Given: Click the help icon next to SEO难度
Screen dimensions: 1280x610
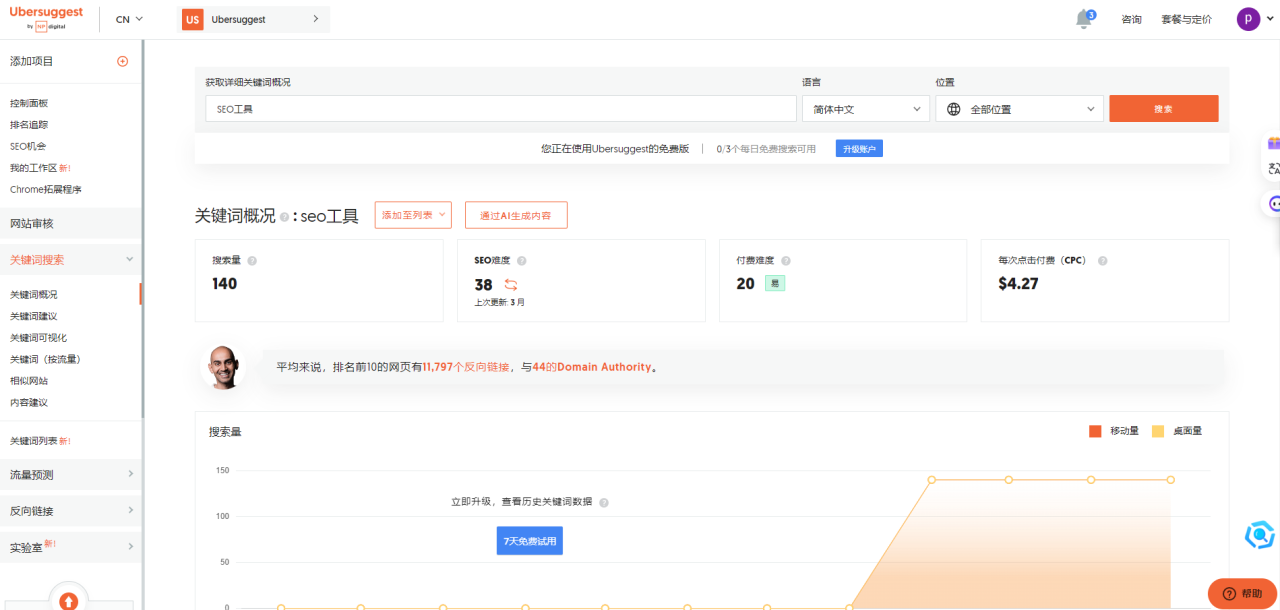Looking at the screenshot, I should (522, 261).
